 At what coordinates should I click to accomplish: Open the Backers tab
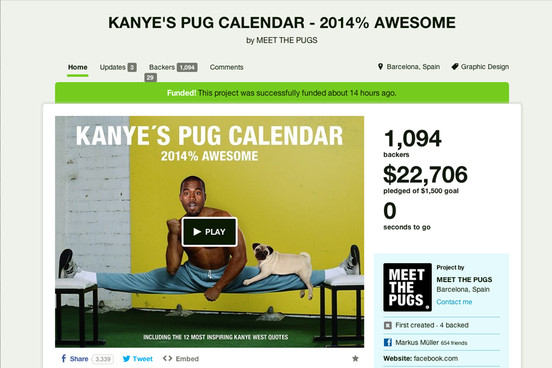pyautogui.click(x=173, y=67)
